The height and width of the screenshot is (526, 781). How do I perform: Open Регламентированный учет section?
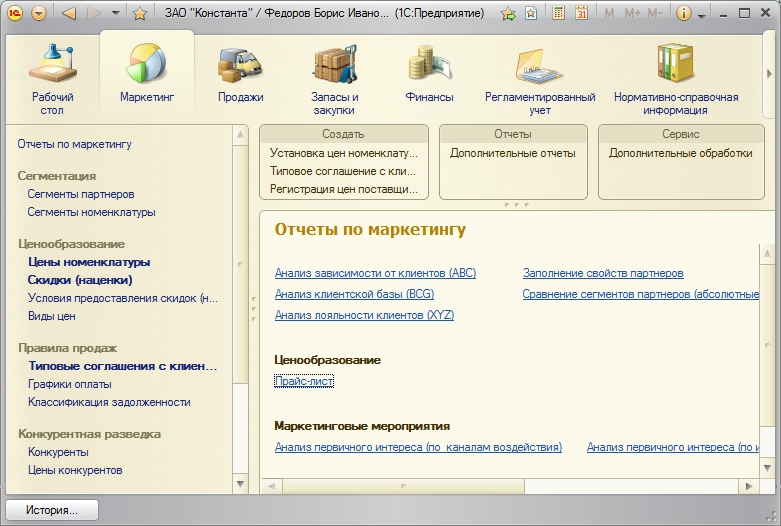(540, 79)
